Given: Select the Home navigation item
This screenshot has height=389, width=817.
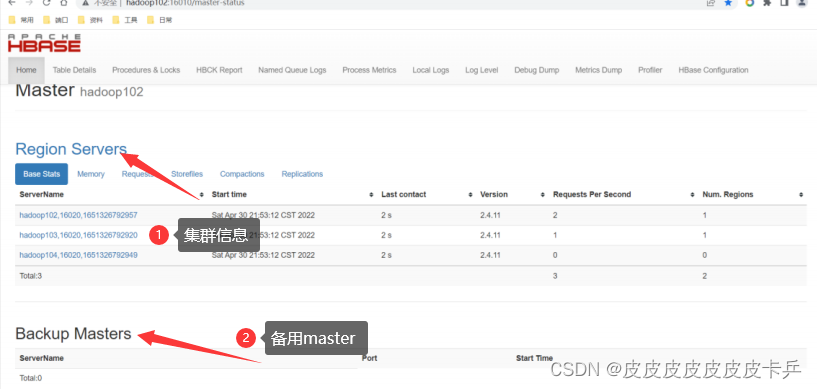Looking at the screenshot, I should tap(26, 70).
